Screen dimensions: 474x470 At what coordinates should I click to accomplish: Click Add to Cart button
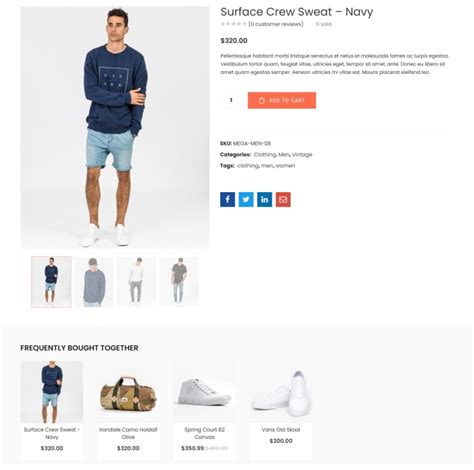click(282, 100)
